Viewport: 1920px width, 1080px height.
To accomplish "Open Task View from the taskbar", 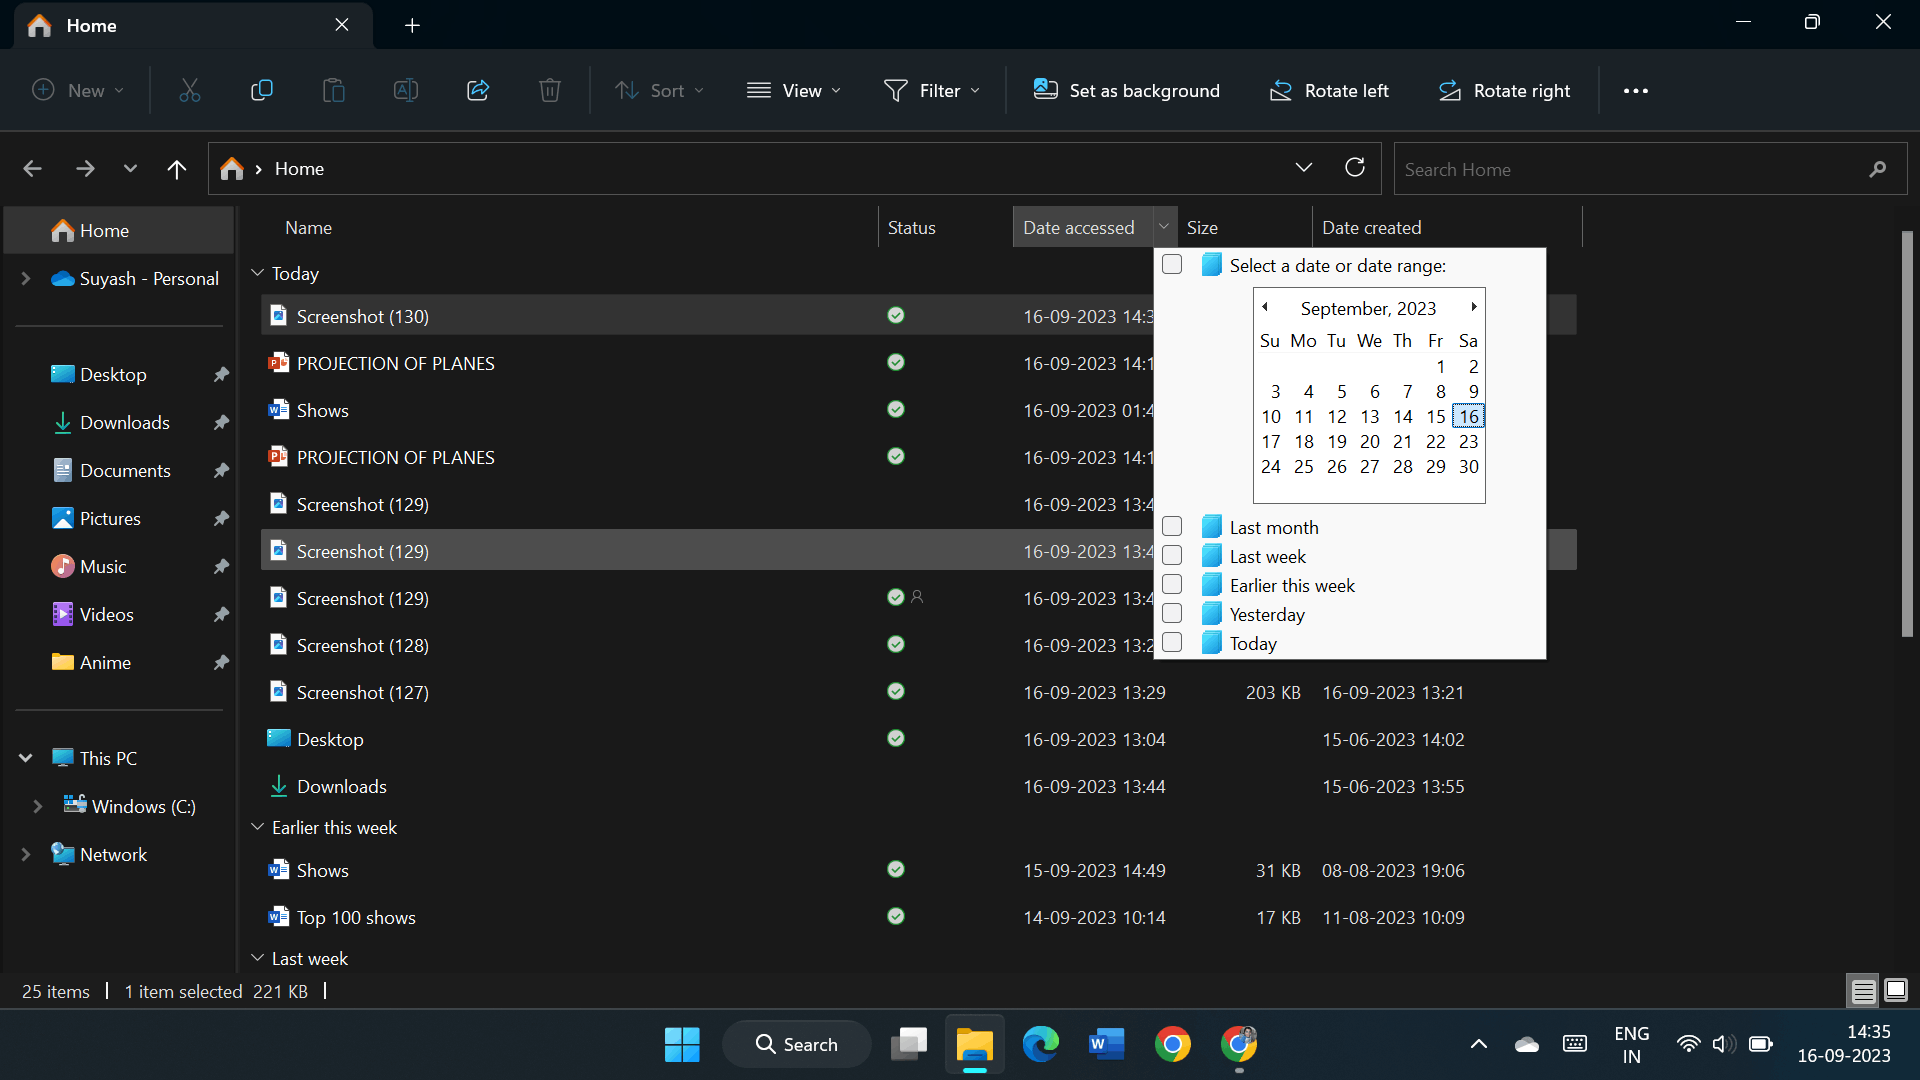I will [x=909, y=1044].
